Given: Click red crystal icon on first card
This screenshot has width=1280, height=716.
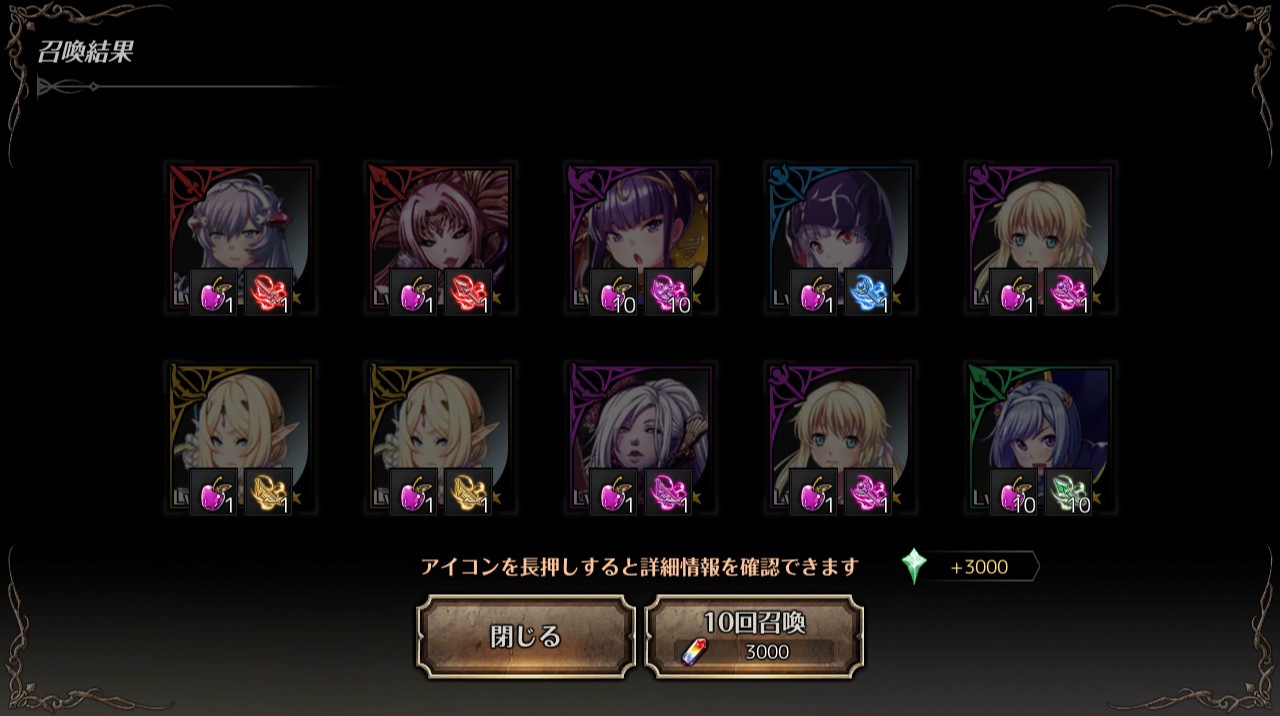Looking at the screenshot, I should click(268, 293).
